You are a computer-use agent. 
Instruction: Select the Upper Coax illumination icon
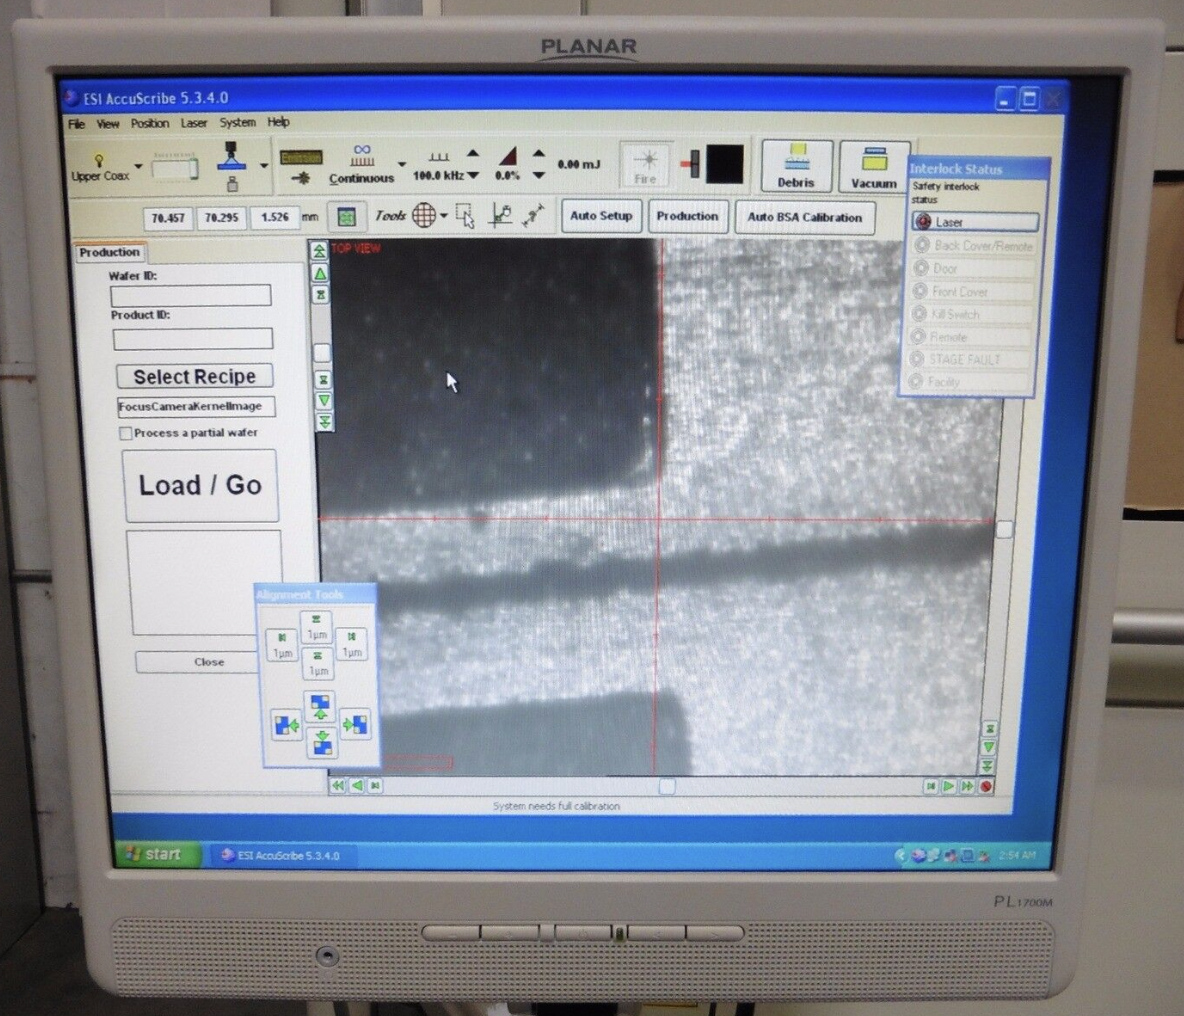pyautogui.click(x=99, y=162)
